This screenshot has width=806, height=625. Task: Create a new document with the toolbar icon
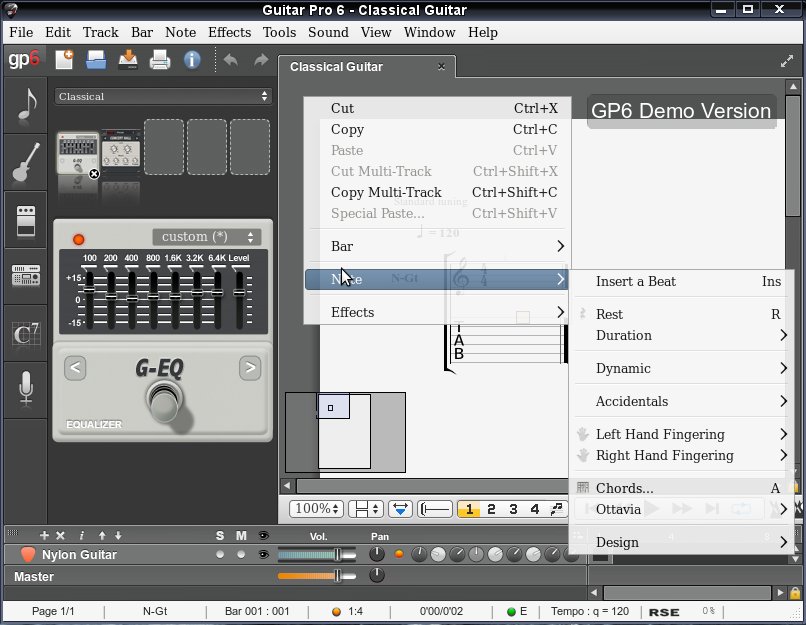(64, 60)
